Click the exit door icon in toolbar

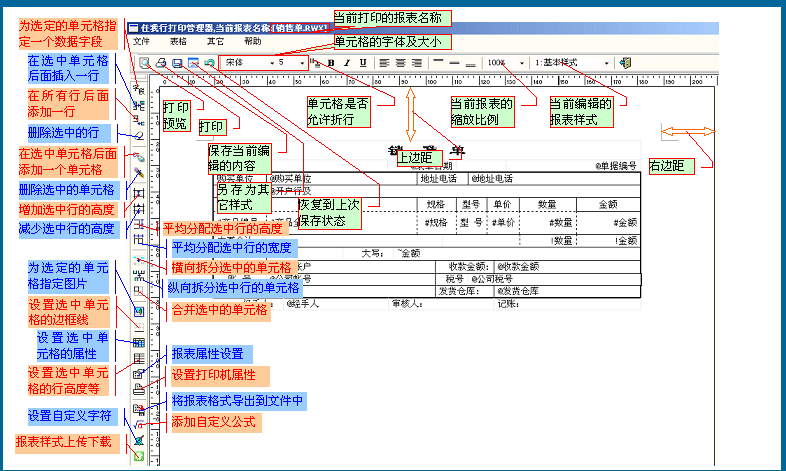(625, 63)
